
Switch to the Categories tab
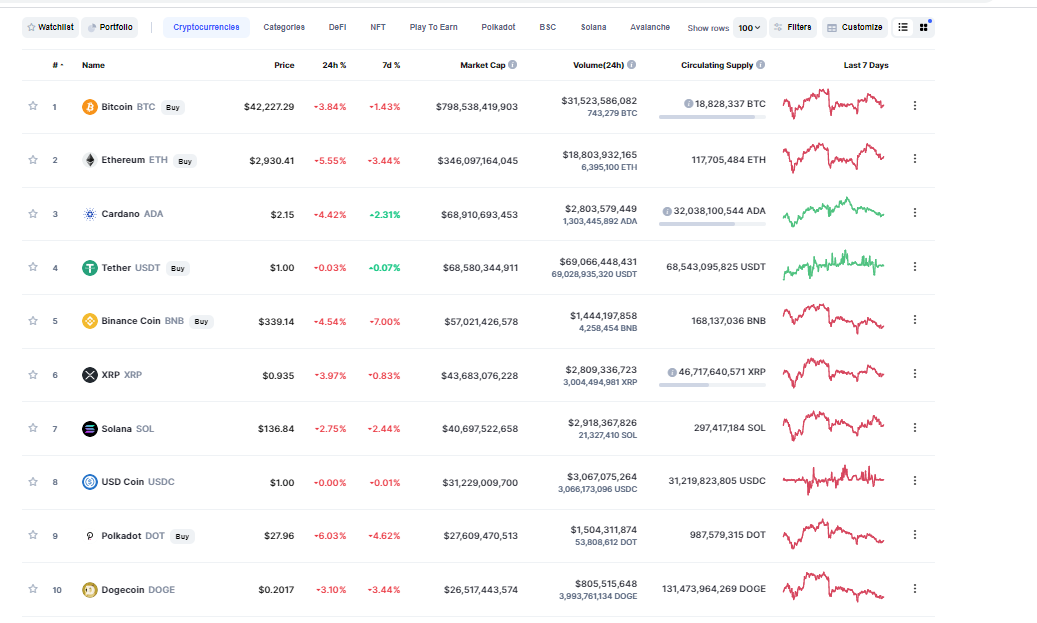coord(284,27)
